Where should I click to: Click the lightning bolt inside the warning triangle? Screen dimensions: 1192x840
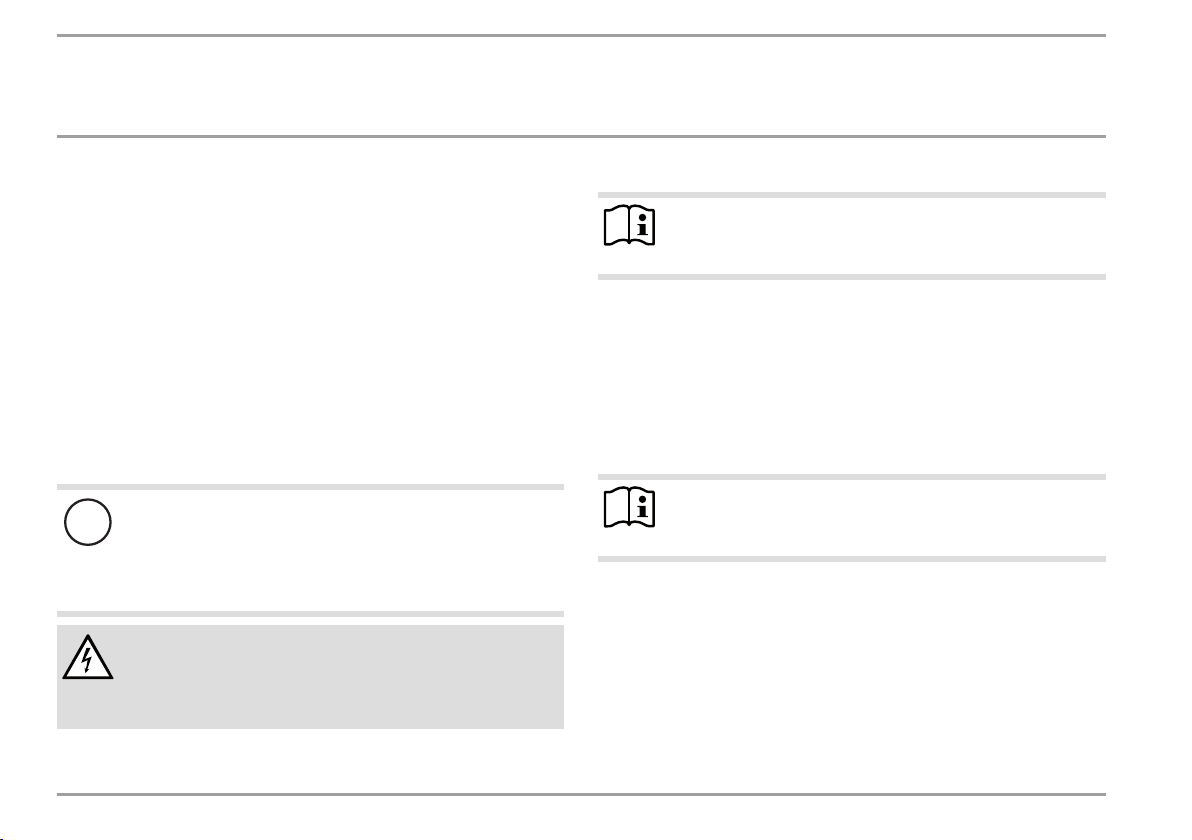click(87, 660)
